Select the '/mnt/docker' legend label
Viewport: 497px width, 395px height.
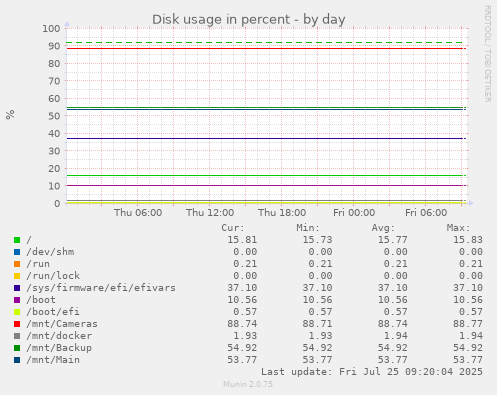coord(59,336)
